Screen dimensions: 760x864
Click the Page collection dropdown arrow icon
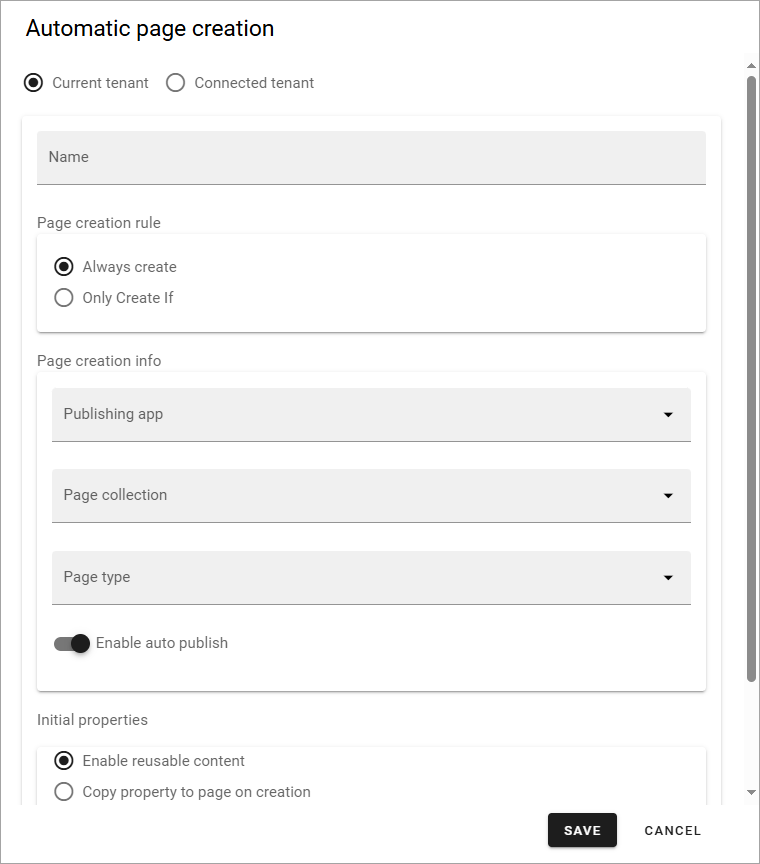tap(668, 496)
